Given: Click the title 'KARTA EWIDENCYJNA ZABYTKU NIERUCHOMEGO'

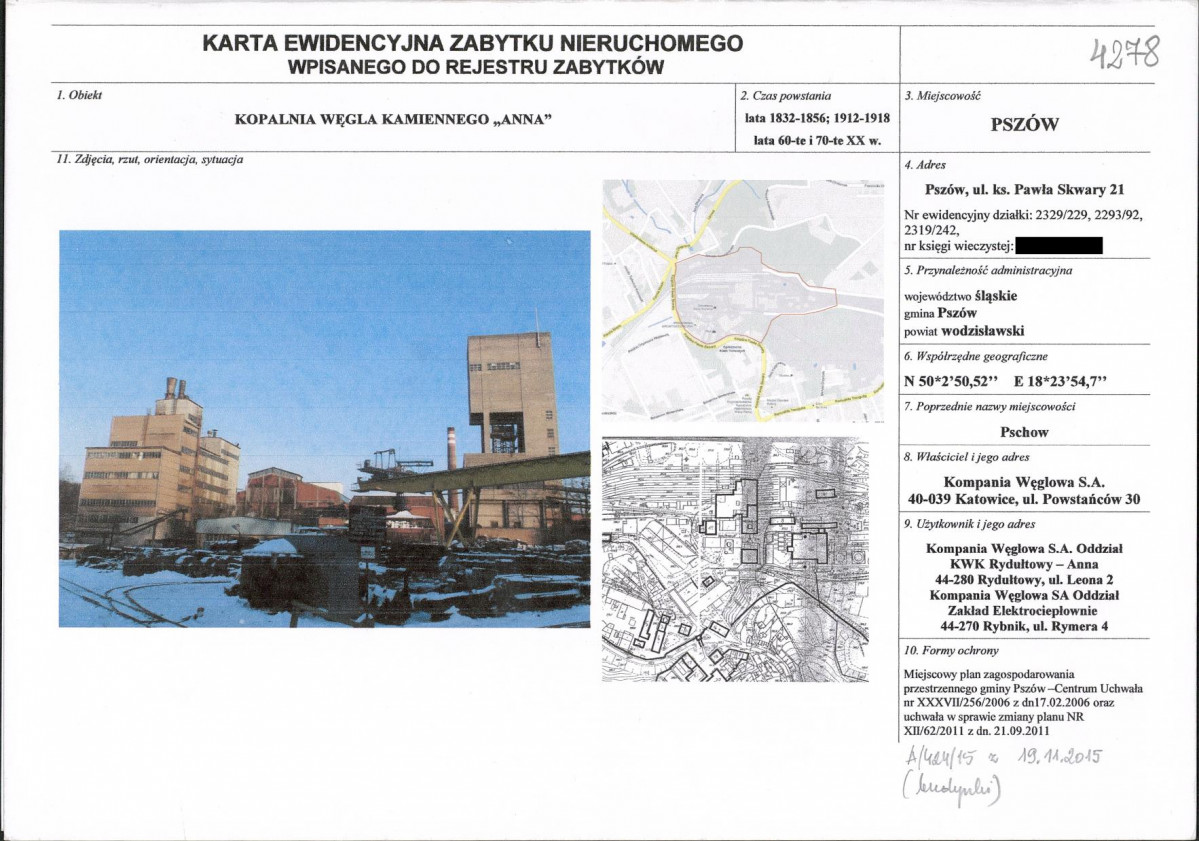Looking at the screenshot, I should (x=472, y=44).
